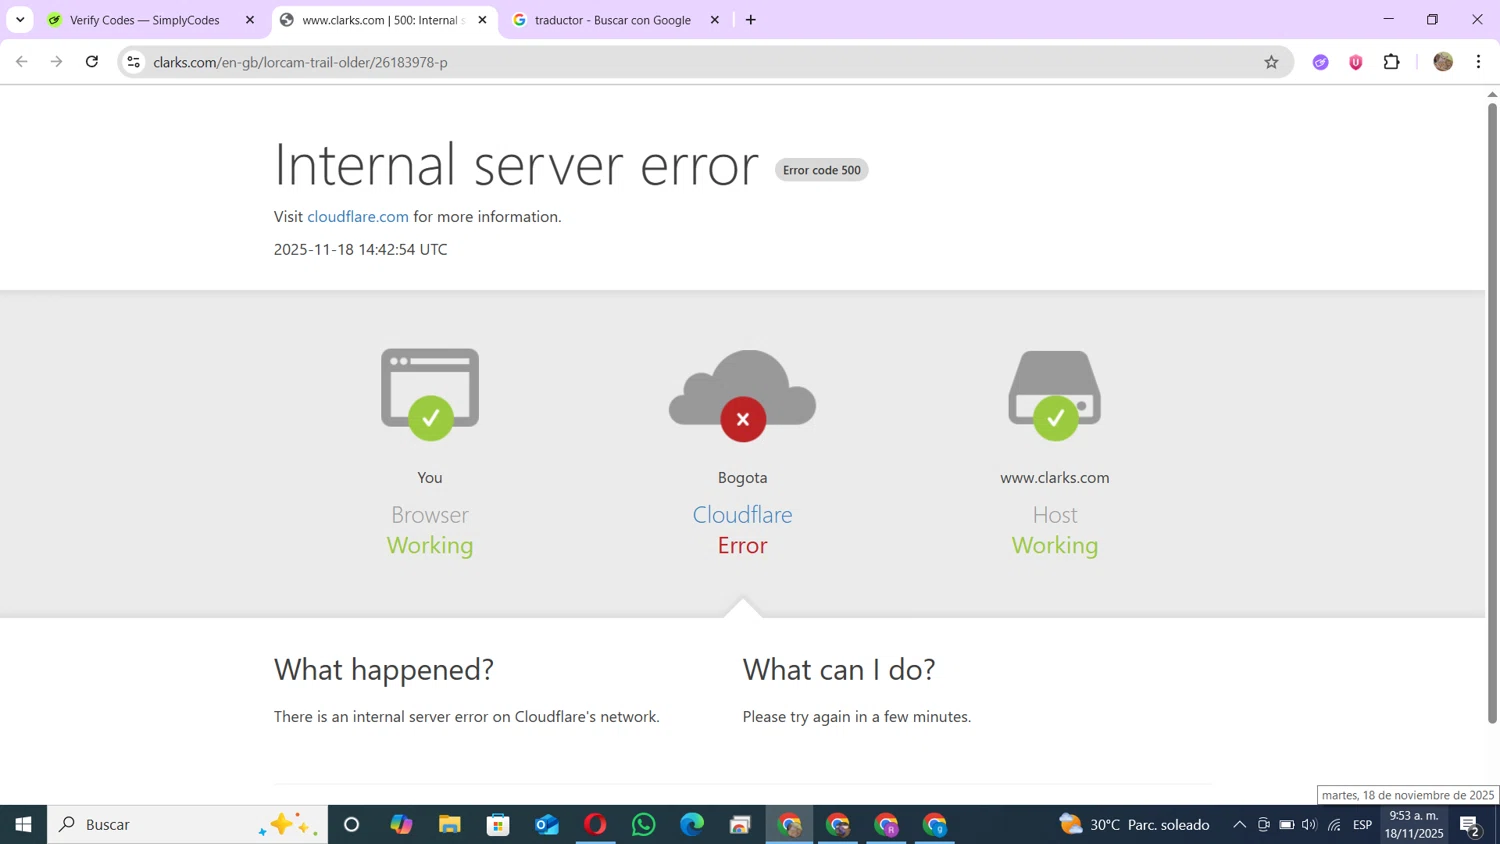The width and height of the screenshot is (1500, 844).
Task: Select the Bogota location label
Action: (742, 478)
